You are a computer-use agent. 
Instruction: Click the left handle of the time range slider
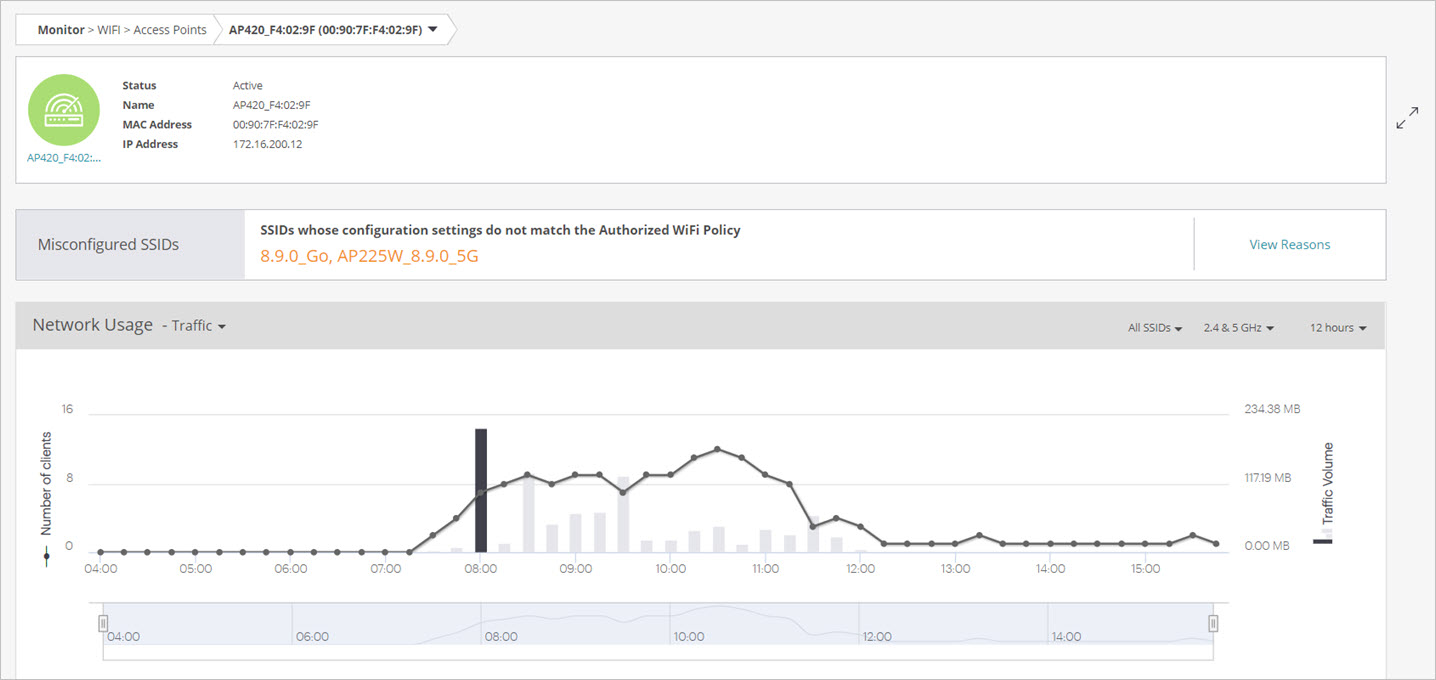click(x=103, y=624)
